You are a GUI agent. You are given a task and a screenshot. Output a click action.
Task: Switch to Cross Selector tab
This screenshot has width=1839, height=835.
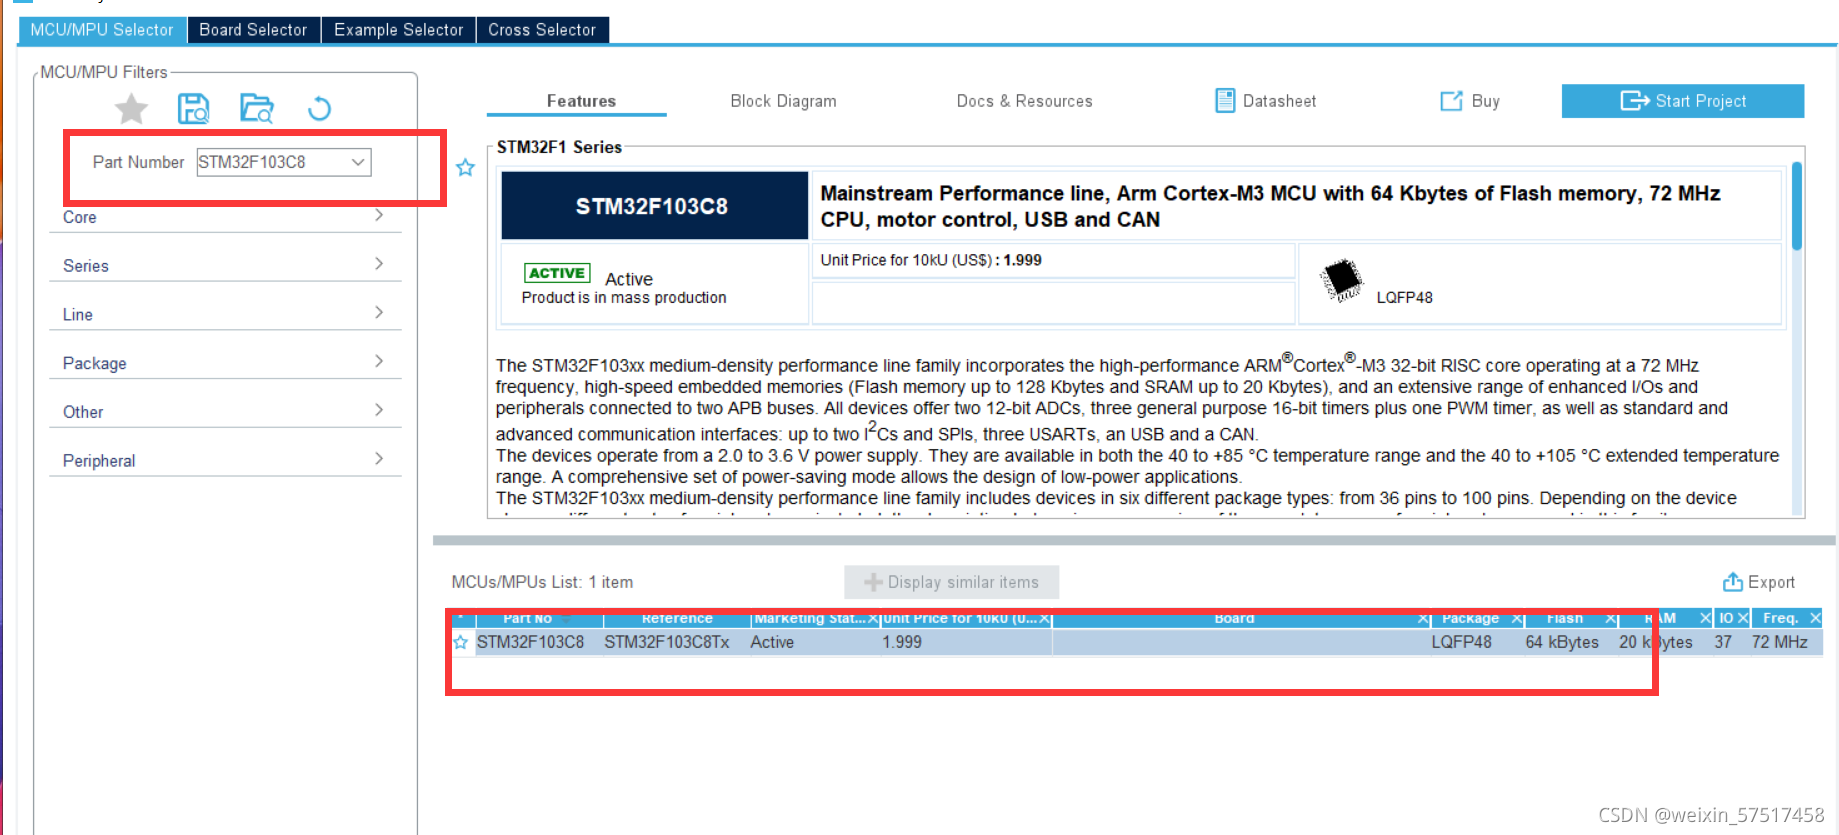pos(542,30)
